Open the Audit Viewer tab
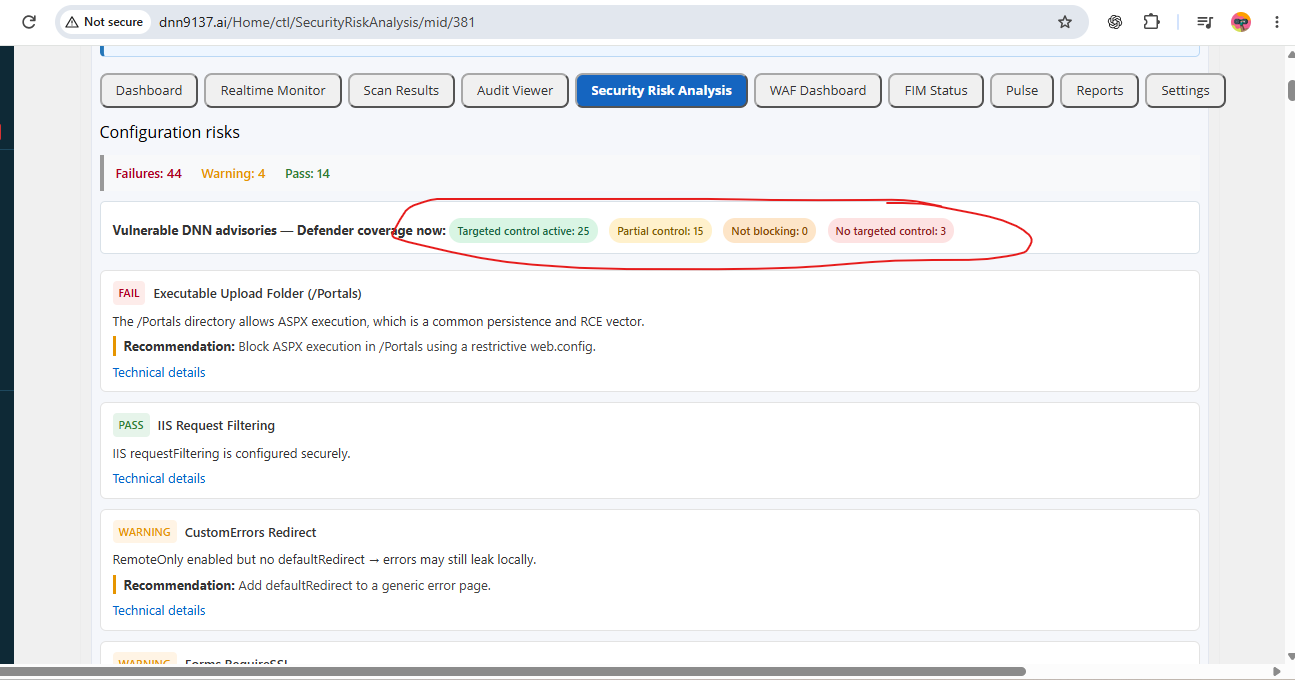 click(515, 90)
